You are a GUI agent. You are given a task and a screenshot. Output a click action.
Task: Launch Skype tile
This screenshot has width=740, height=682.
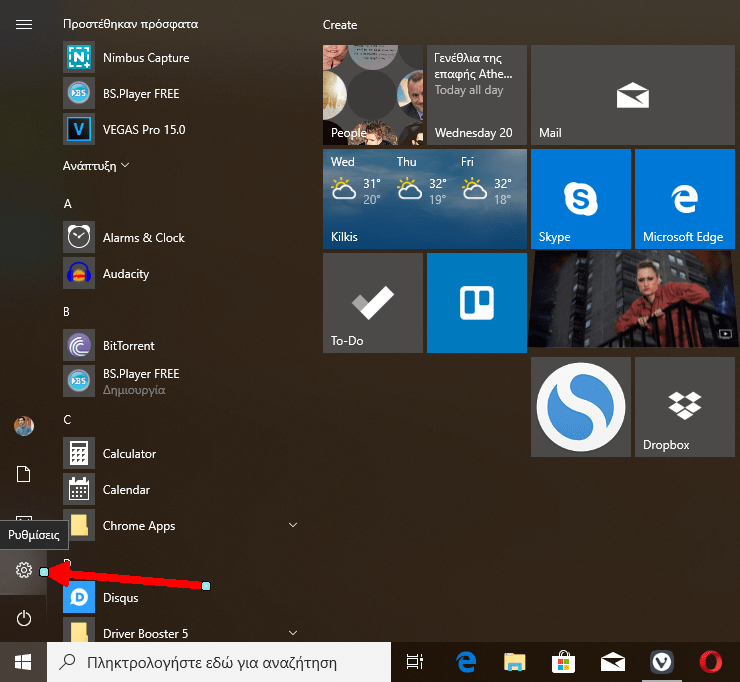click(x=581, y=199)
